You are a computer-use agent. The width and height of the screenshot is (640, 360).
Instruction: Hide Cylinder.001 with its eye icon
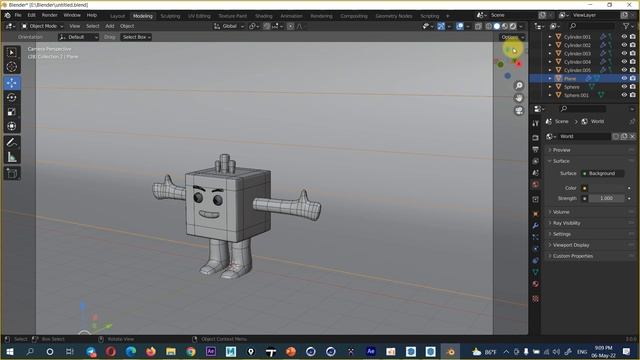[x=624, y=37]
